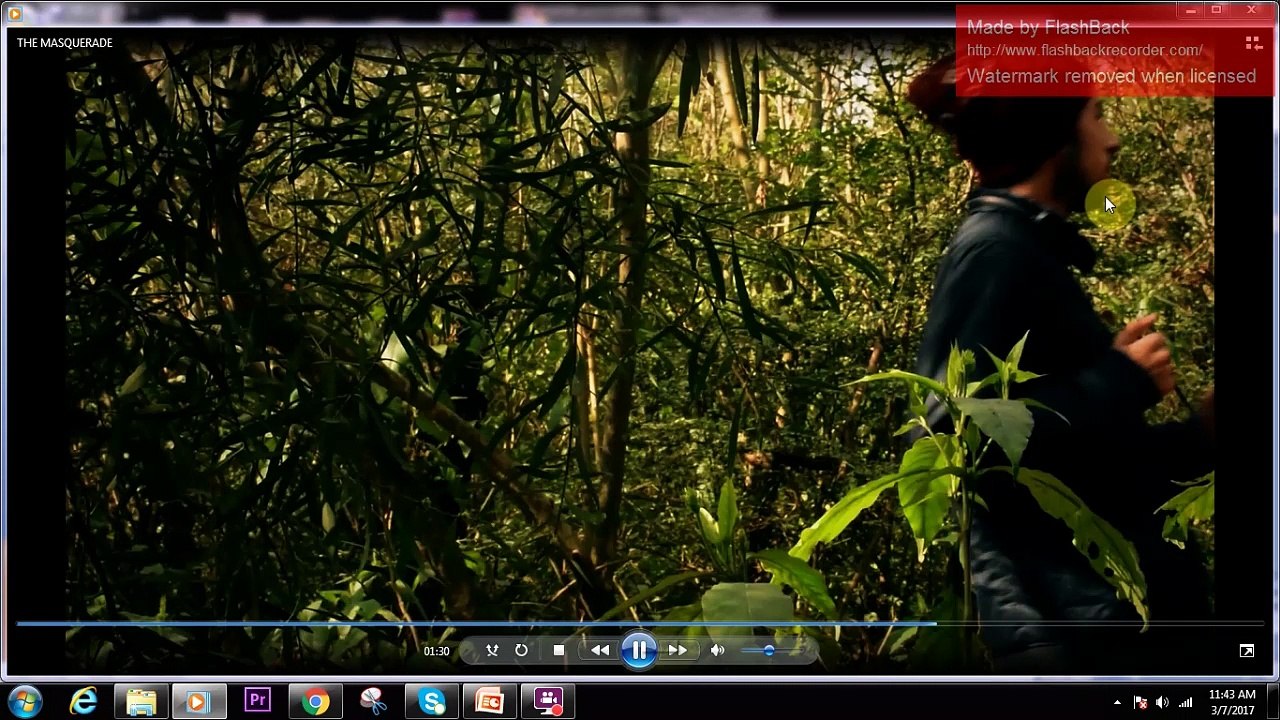Minimize the media player window

[x=1190, y=10]
